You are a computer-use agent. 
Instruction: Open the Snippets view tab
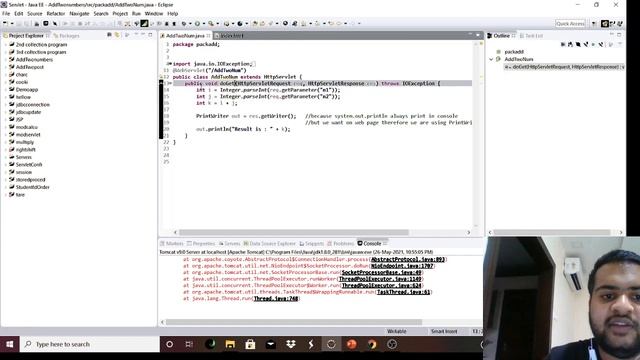coord(312,243)
